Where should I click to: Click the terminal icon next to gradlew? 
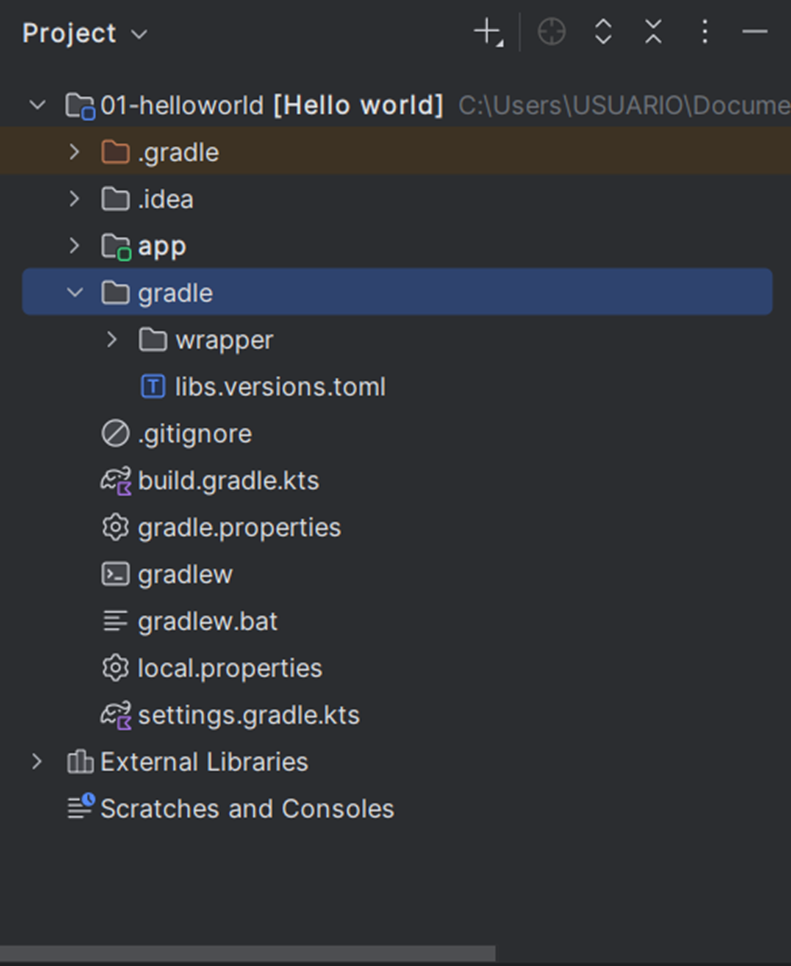pos(115,574)
